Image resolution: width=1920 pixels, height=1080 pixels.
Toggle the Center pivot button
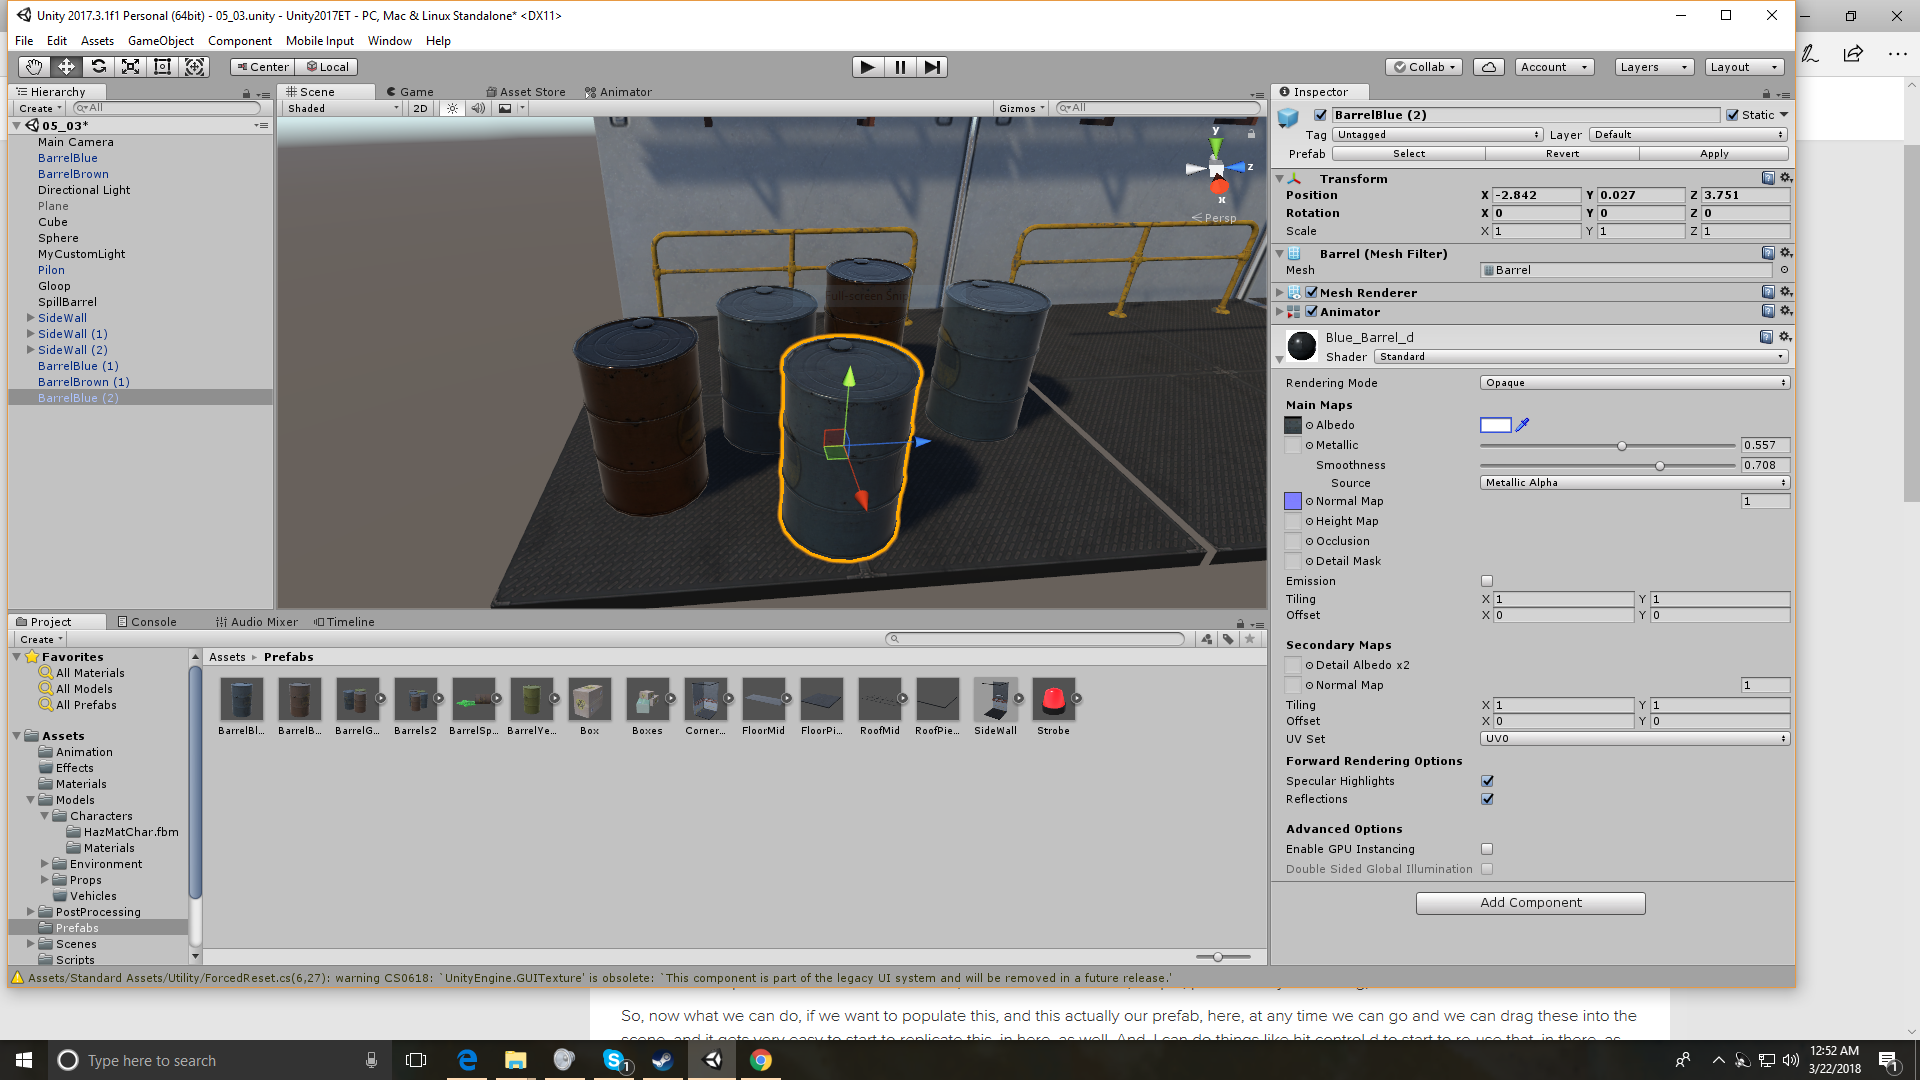tap(262, 67)
